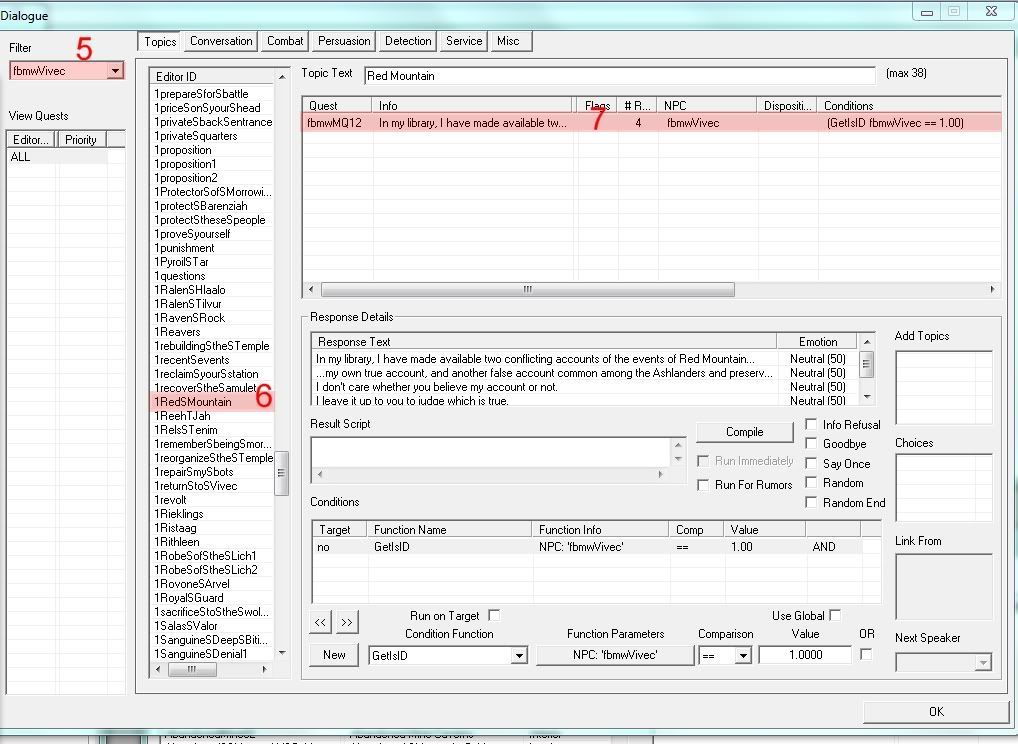Screen dimensions: 1018x744
Task: Check the Run For Rumors option
Action: (703, 485)
